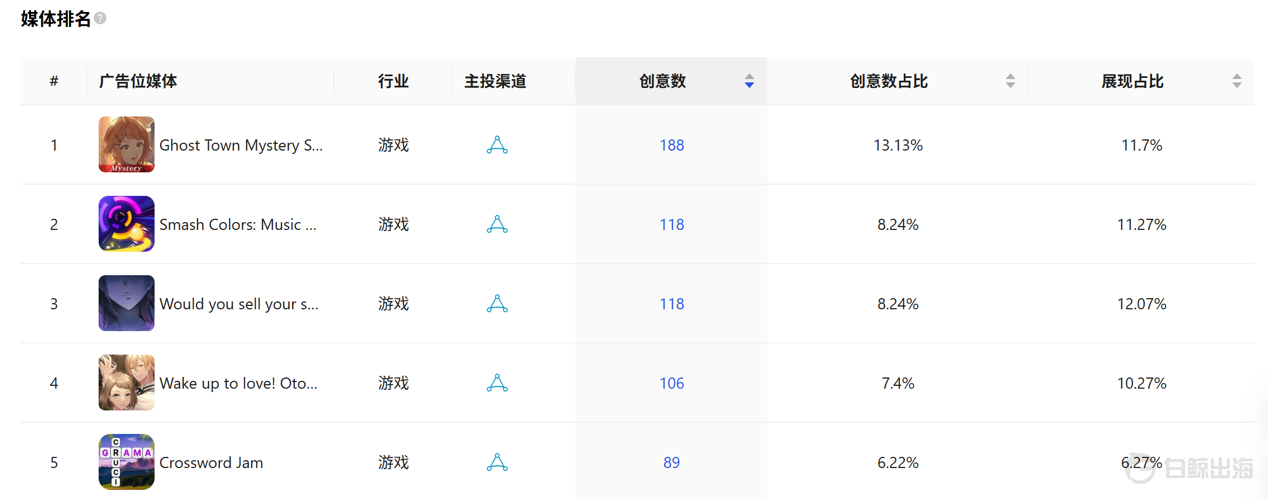Open creative count 188 link
1268x499 pixels.
672,145
